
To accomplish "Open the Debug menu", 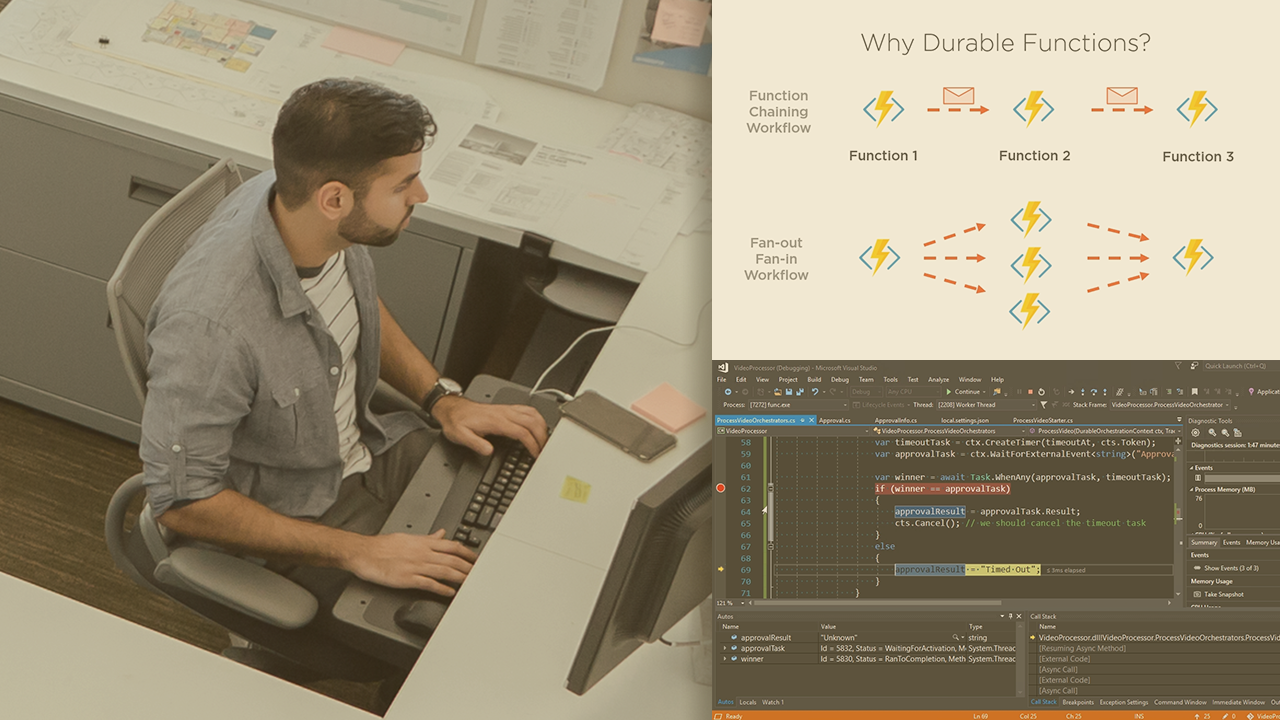I will click(840, 380).
